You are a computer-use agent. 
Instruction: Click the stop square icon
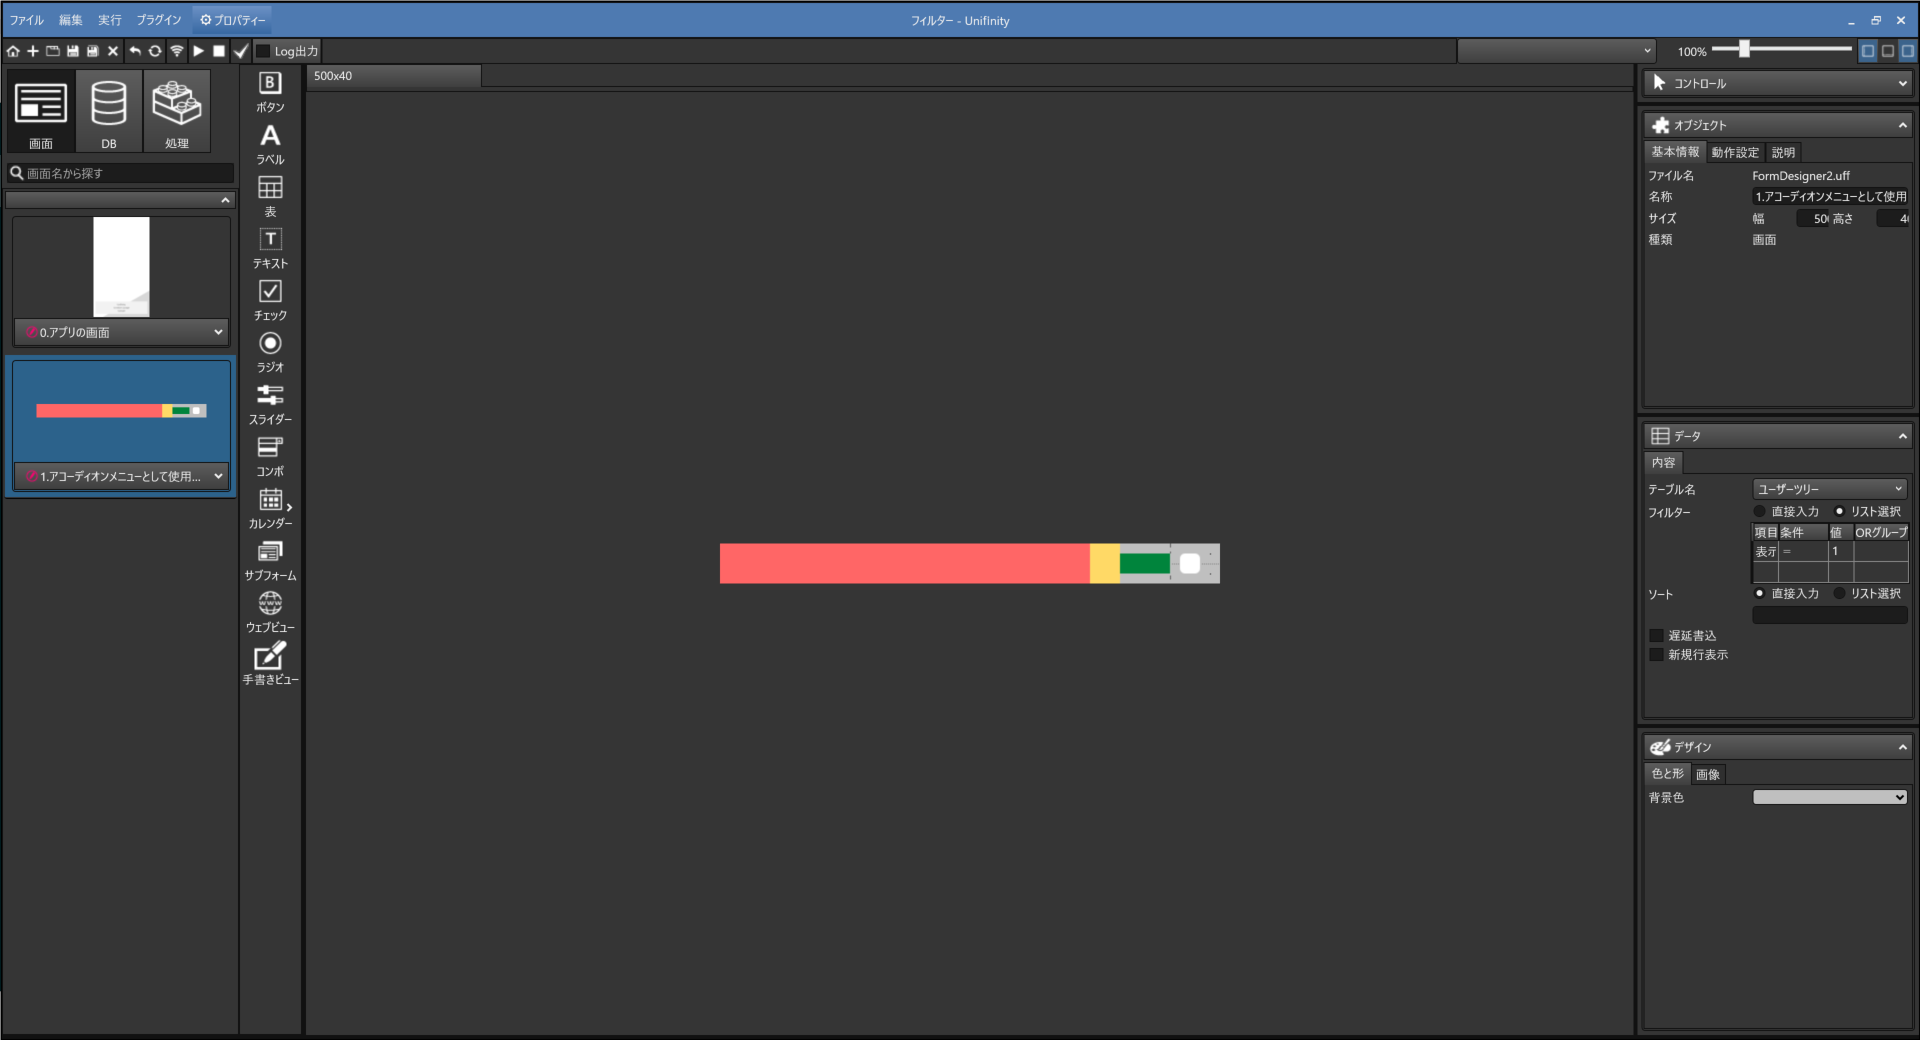(219, 51)
